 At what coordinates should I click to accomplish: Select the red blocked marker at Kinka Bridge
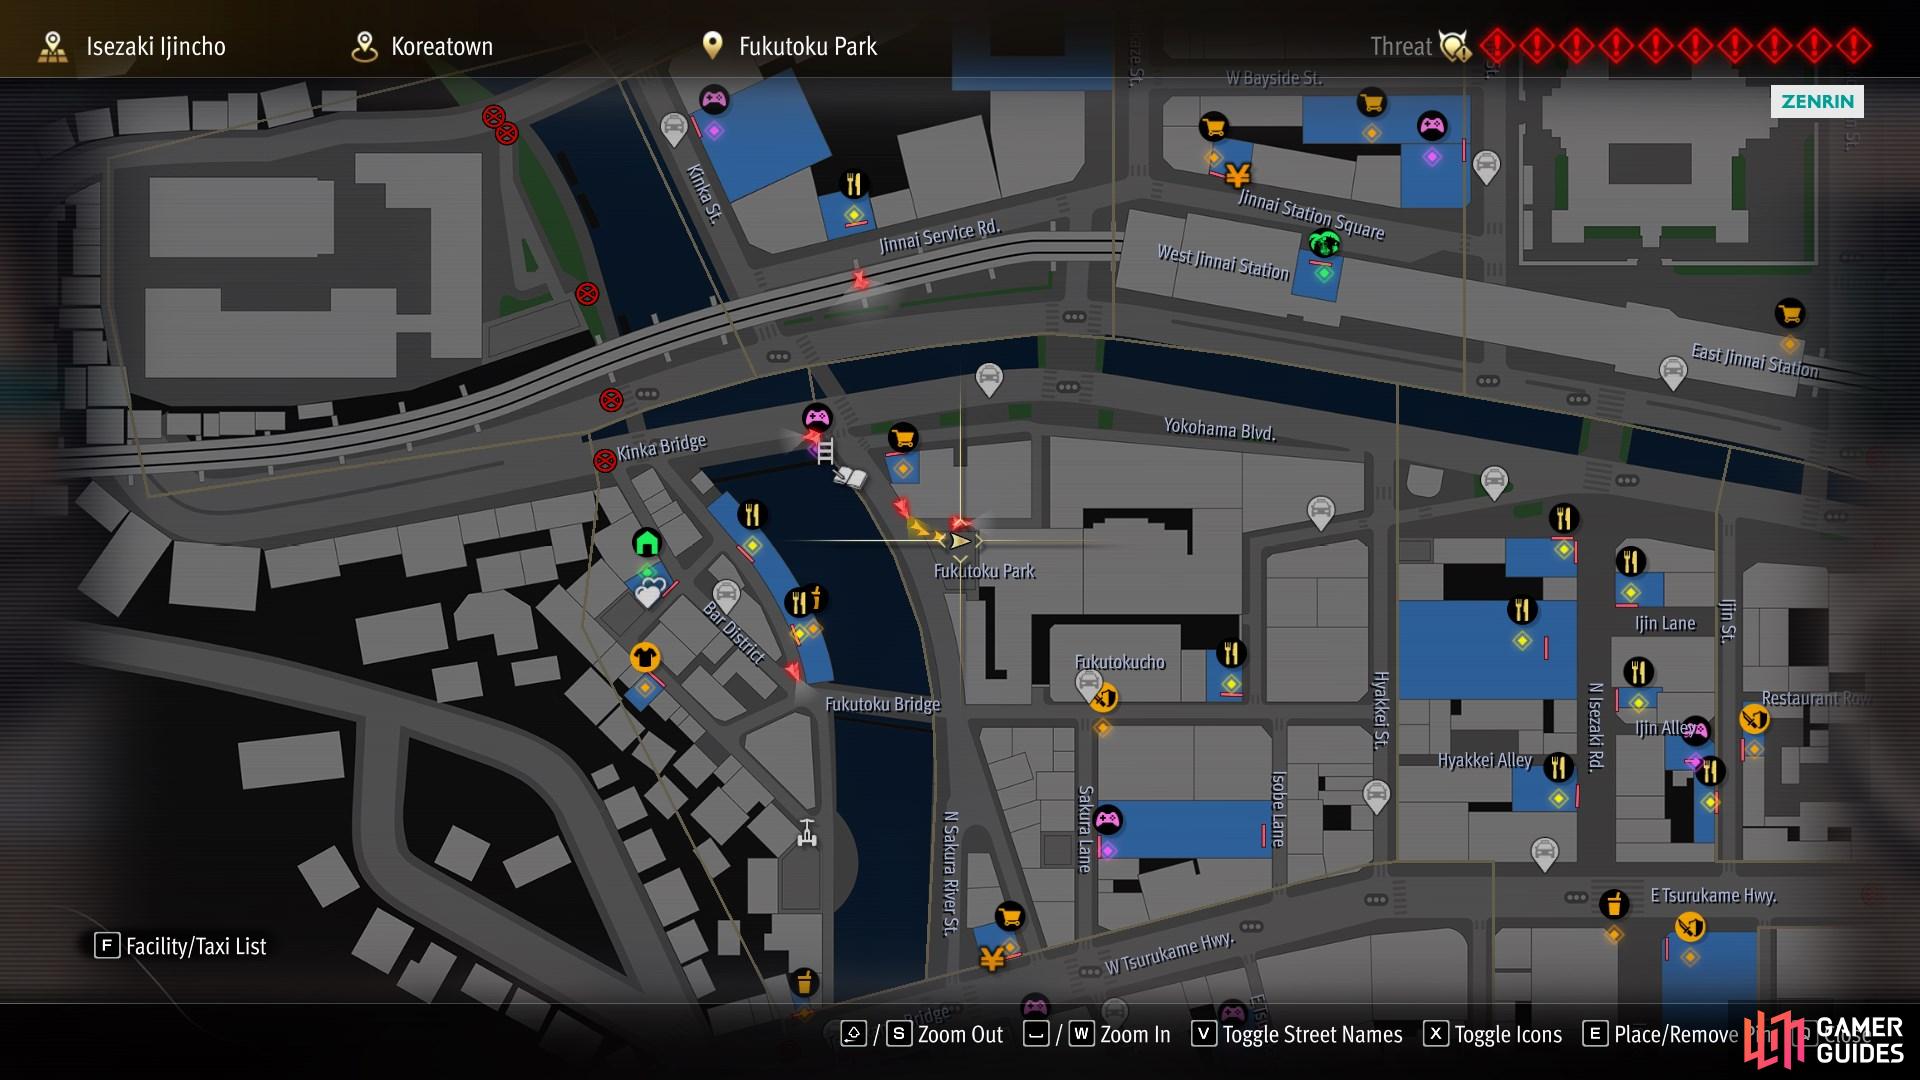604,461
